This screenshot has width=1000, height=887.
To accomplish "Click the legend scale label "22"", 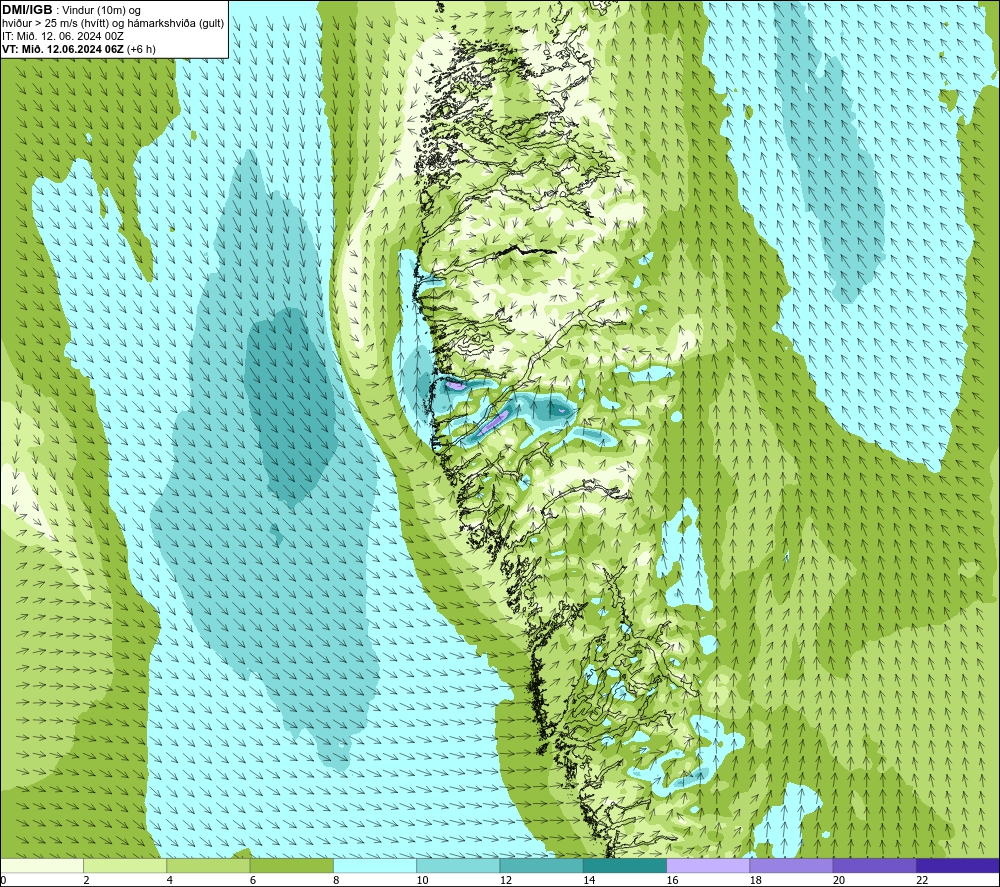I will pos(922,881).
